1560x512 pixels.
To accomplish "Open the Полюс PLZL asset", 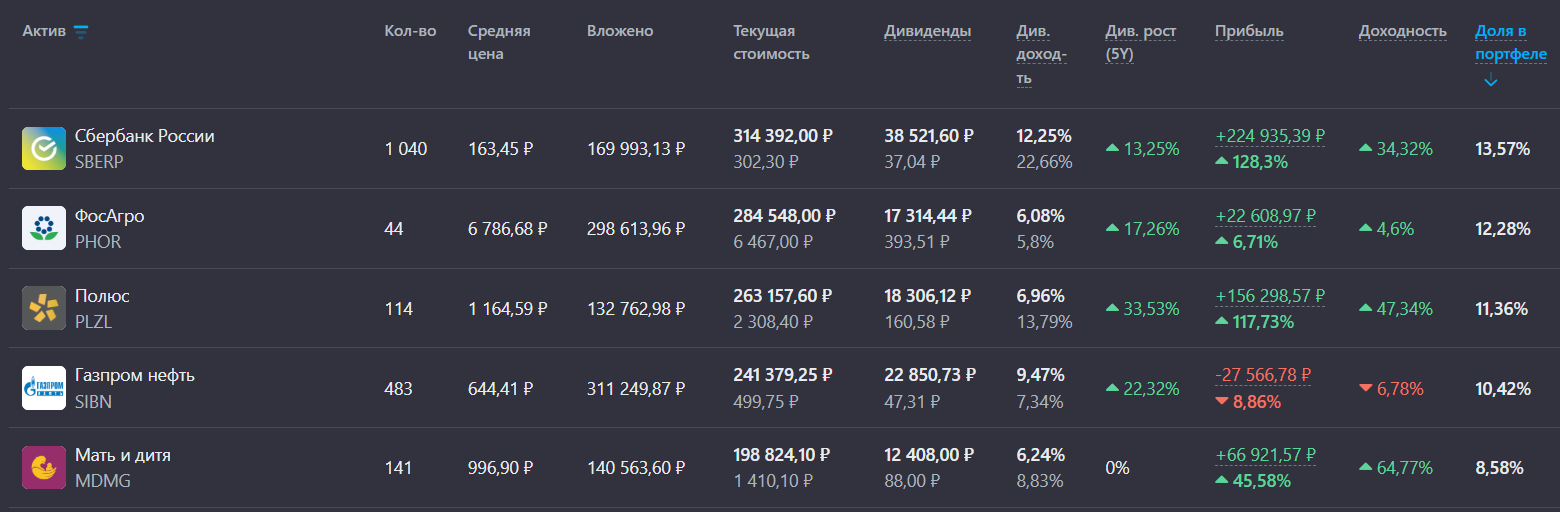I will [102, 296].
